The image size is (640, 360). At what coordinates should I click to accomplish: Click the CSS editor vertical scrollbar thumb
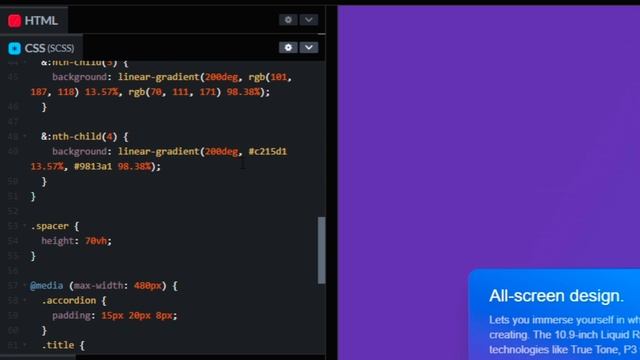[322, 250]
